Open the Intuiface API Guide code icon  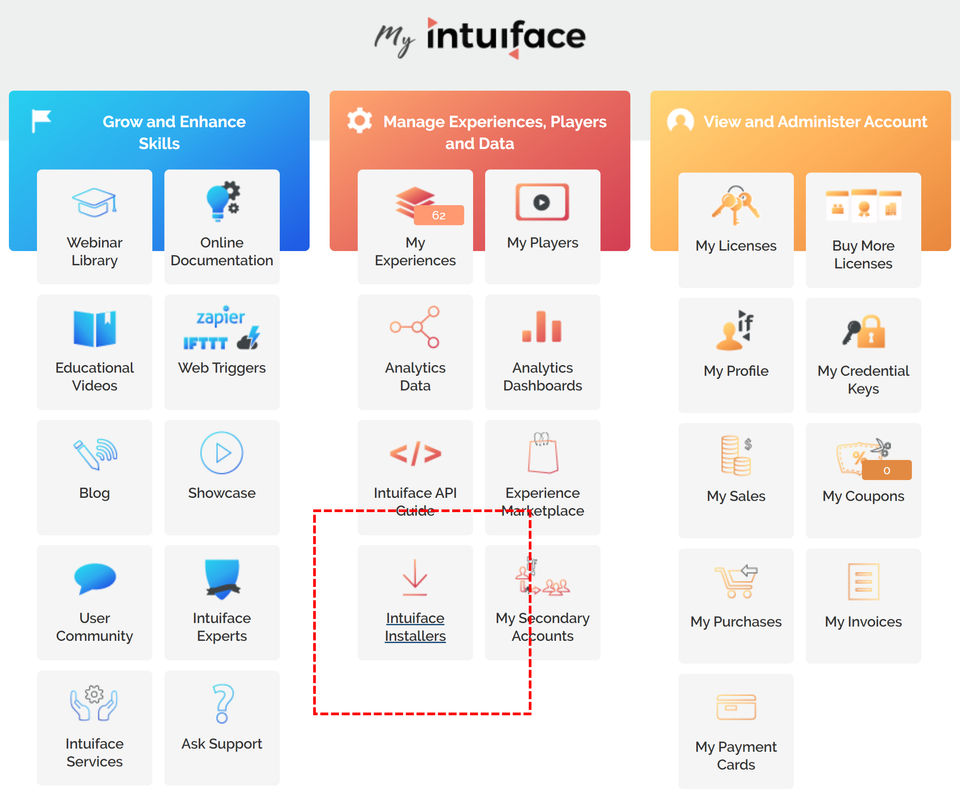(416, 454)
